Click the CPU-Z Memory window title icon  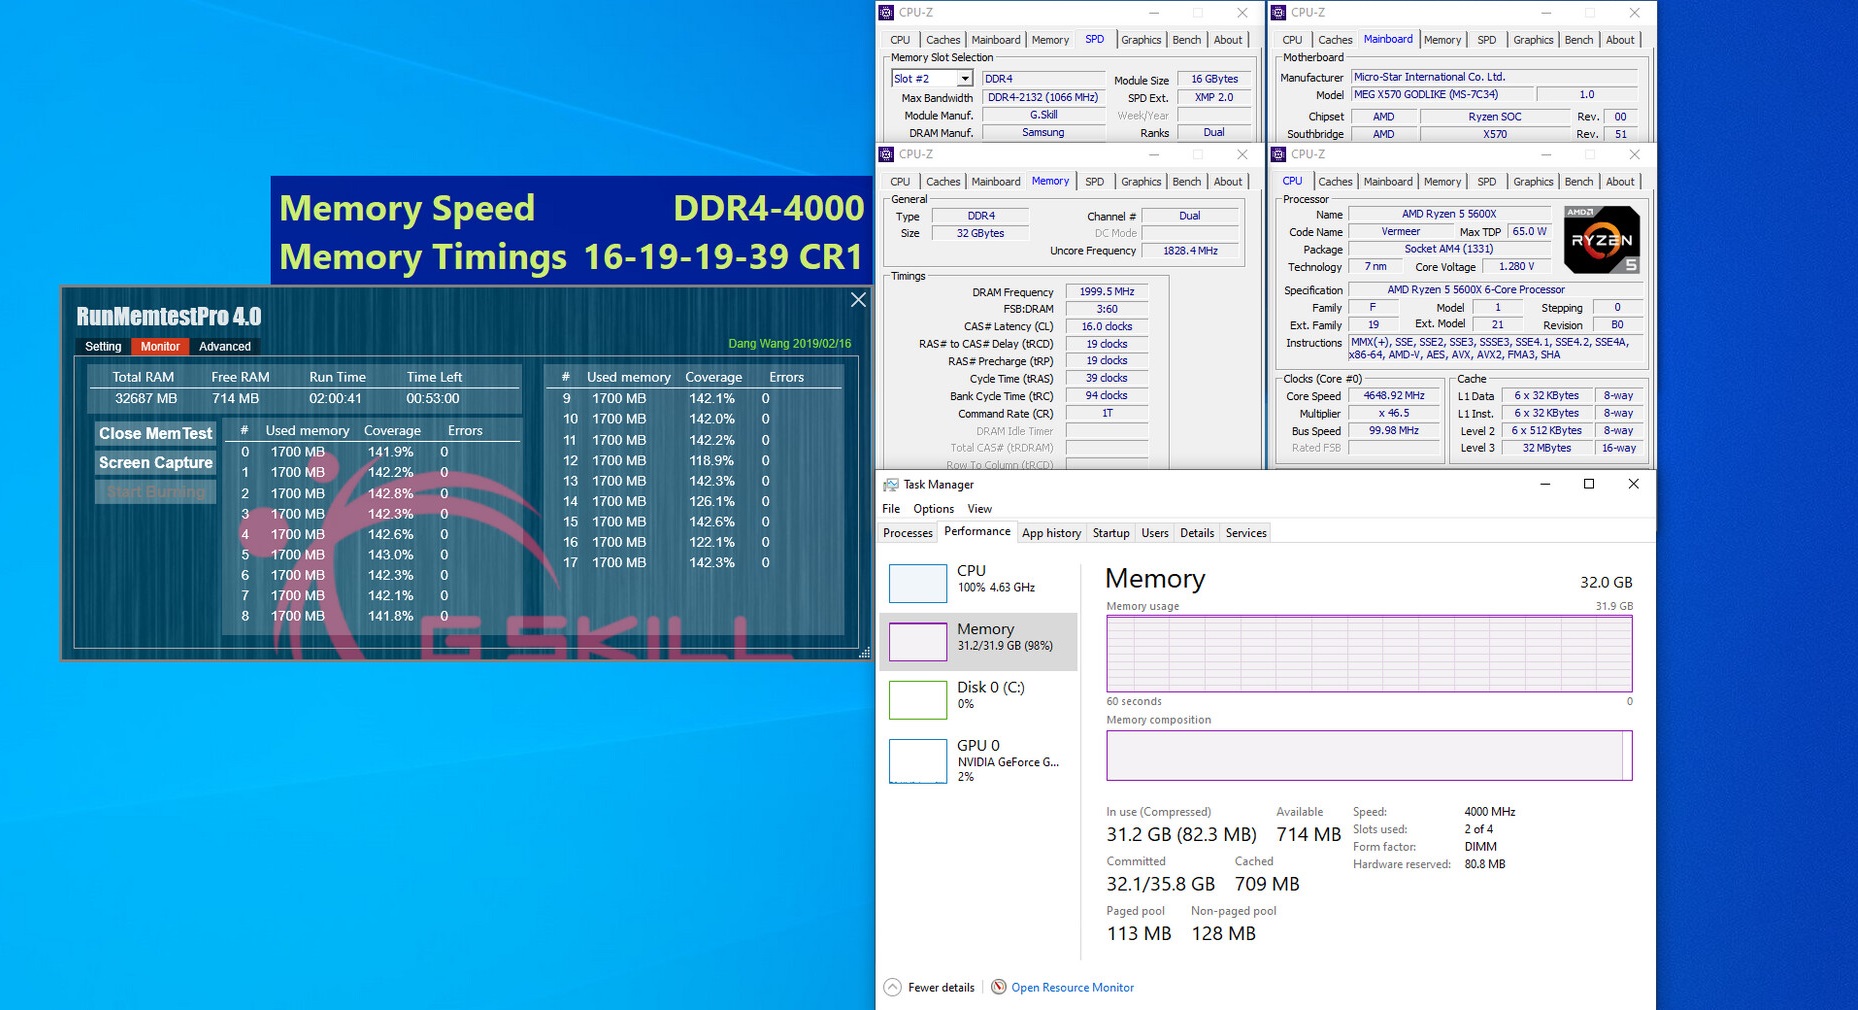[x=886, y=155]
